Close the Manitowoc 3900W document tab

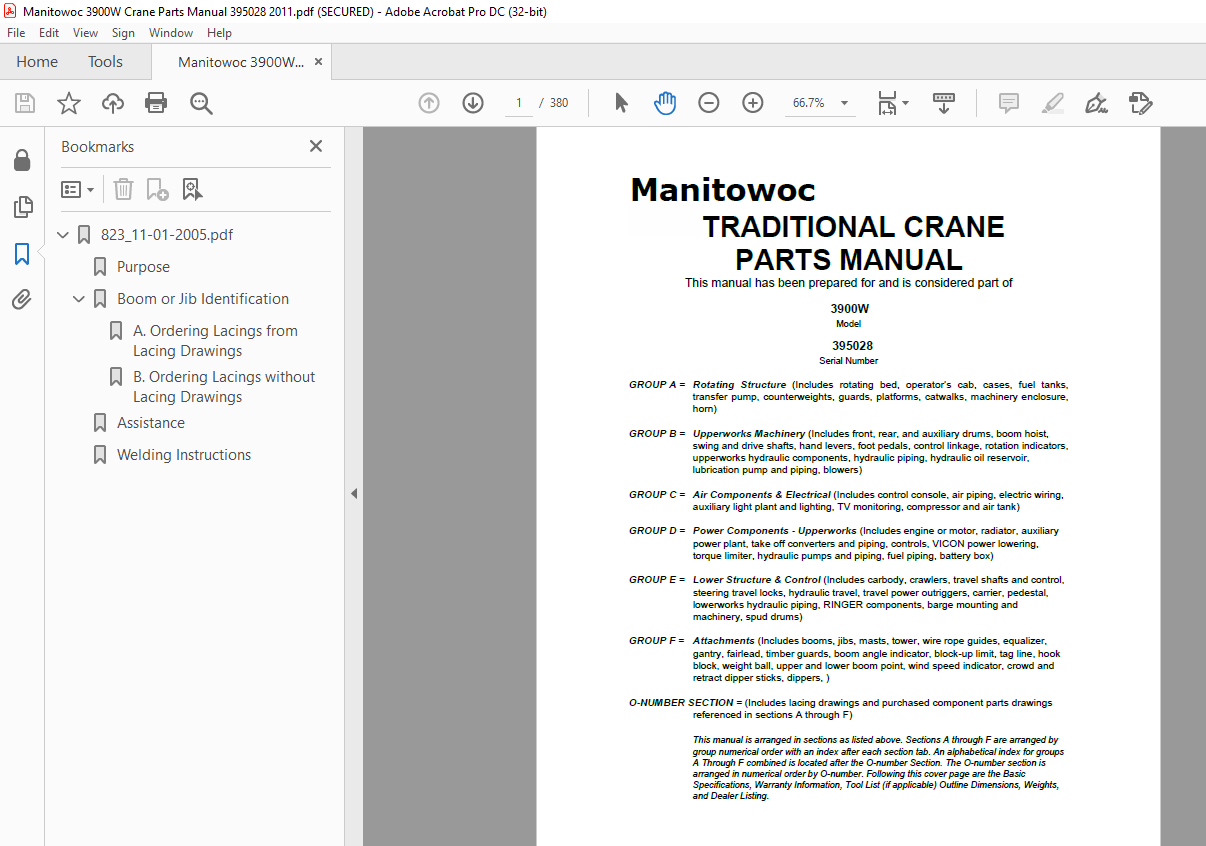[319, 62]
